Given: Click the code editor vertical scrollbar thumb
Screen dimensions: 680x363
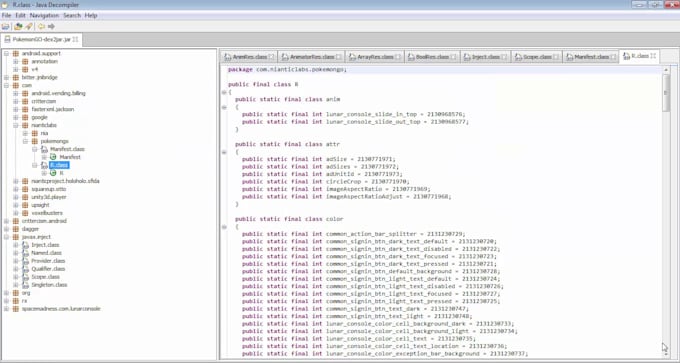Looking at the screenshot, I should pos(666,93).
